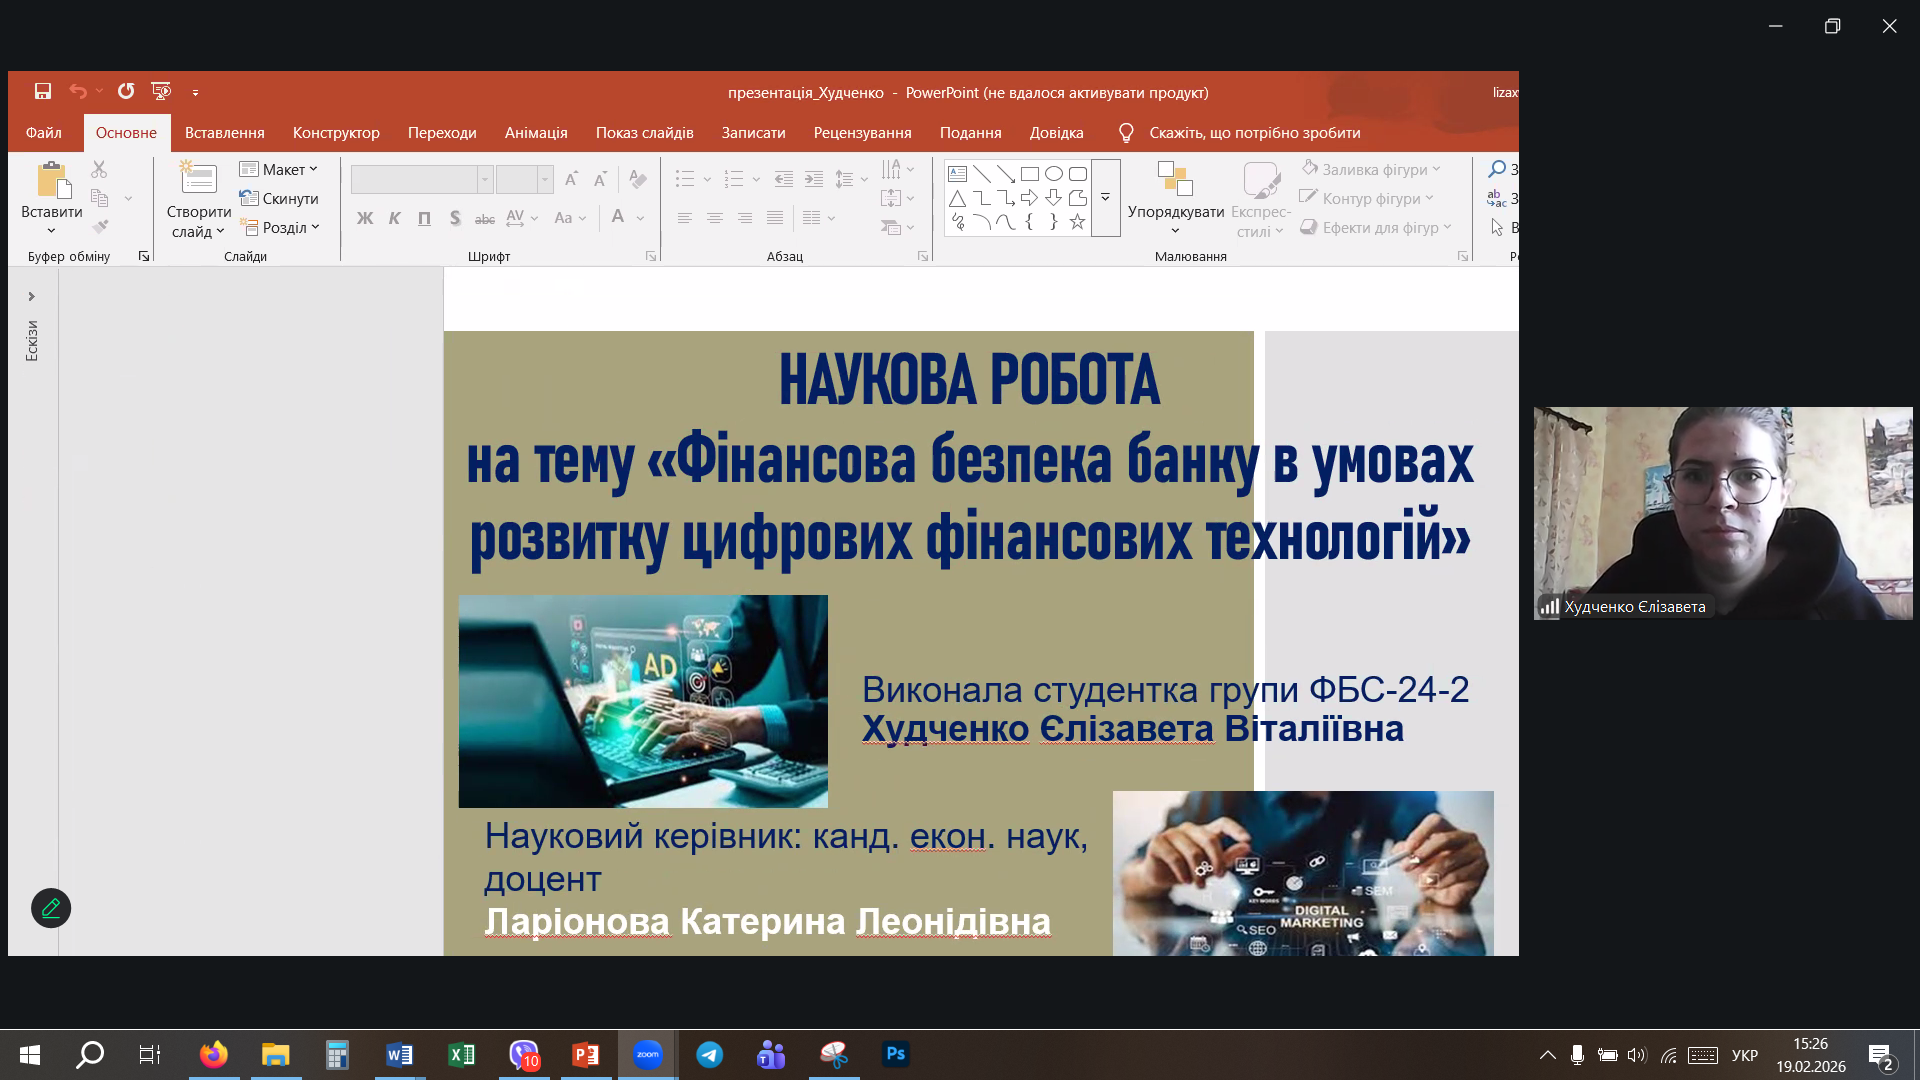Click the Start From Beginning slideshow icon
1920x1080 pixels.
160,91
